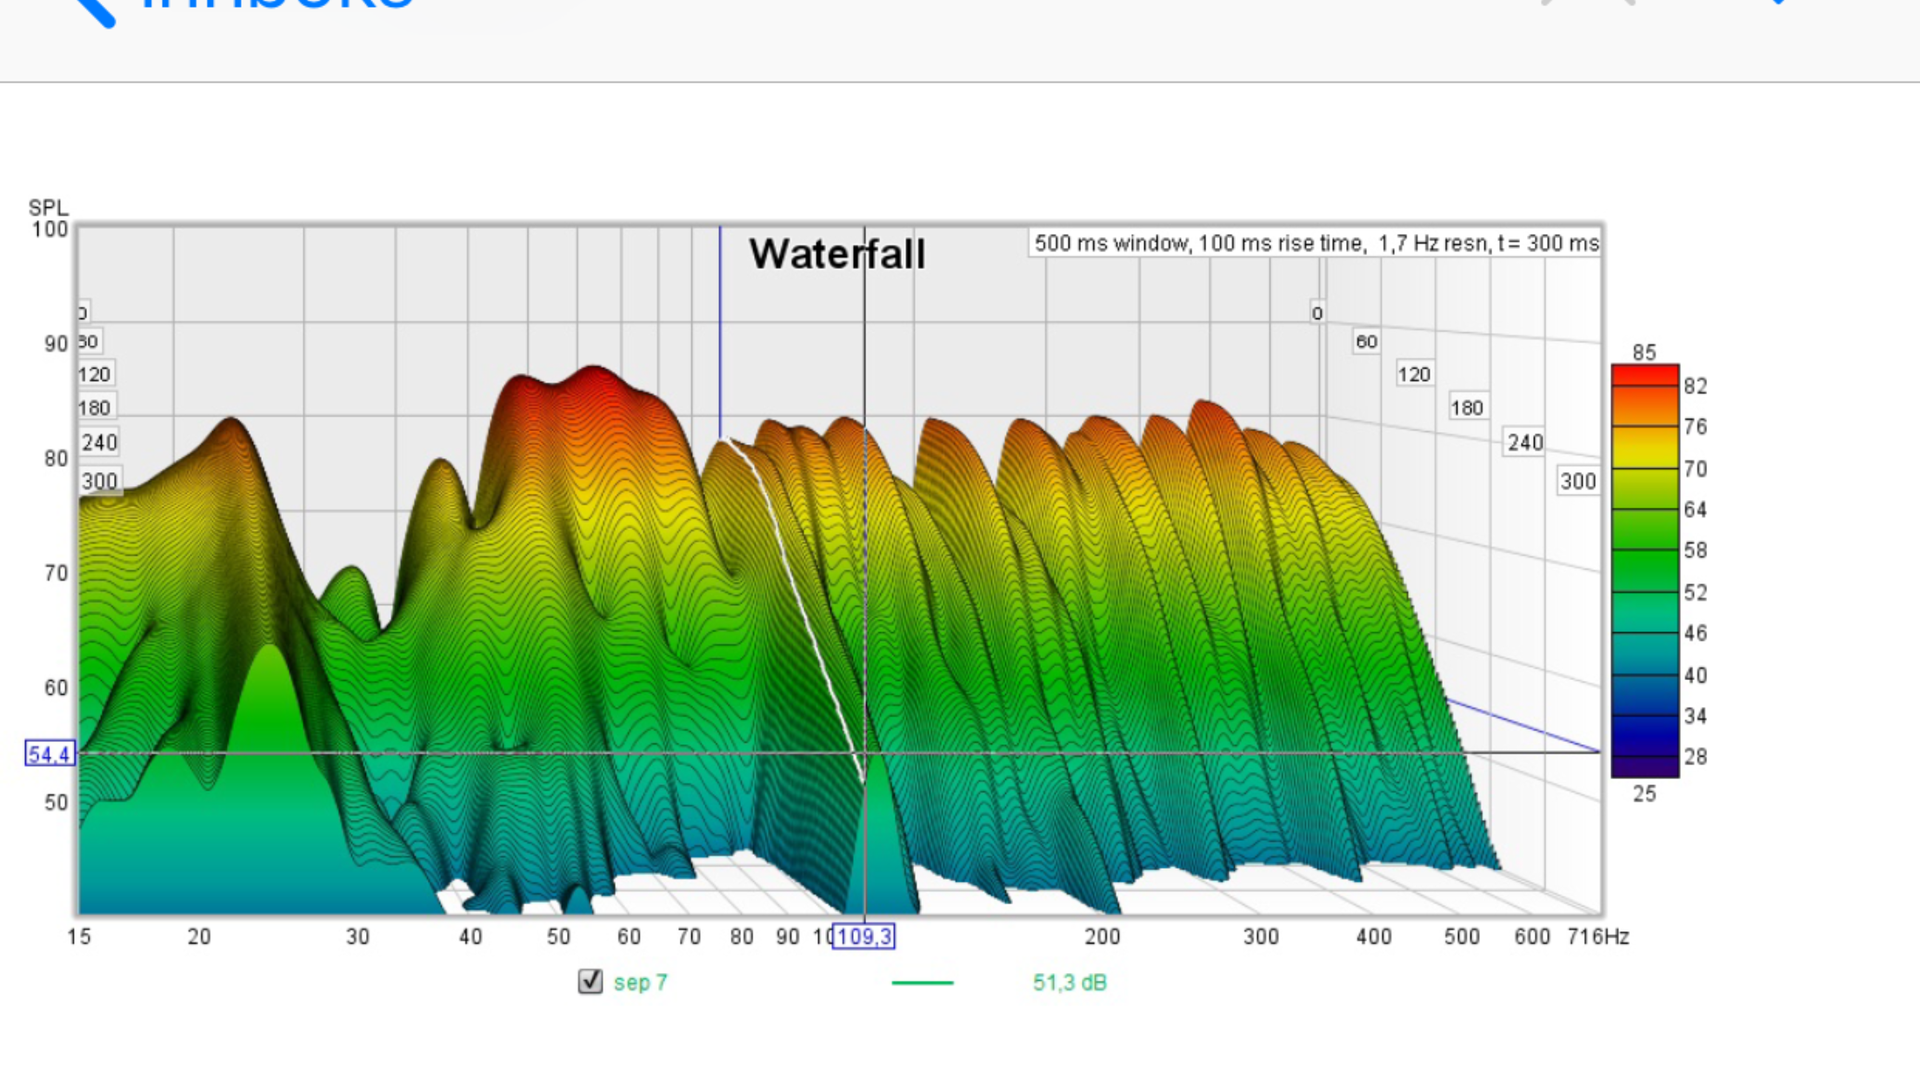This screenshot has width=1920, height=1080.
Task: Click the rainbow color scale bar
Action: [x=1645, y=571]
